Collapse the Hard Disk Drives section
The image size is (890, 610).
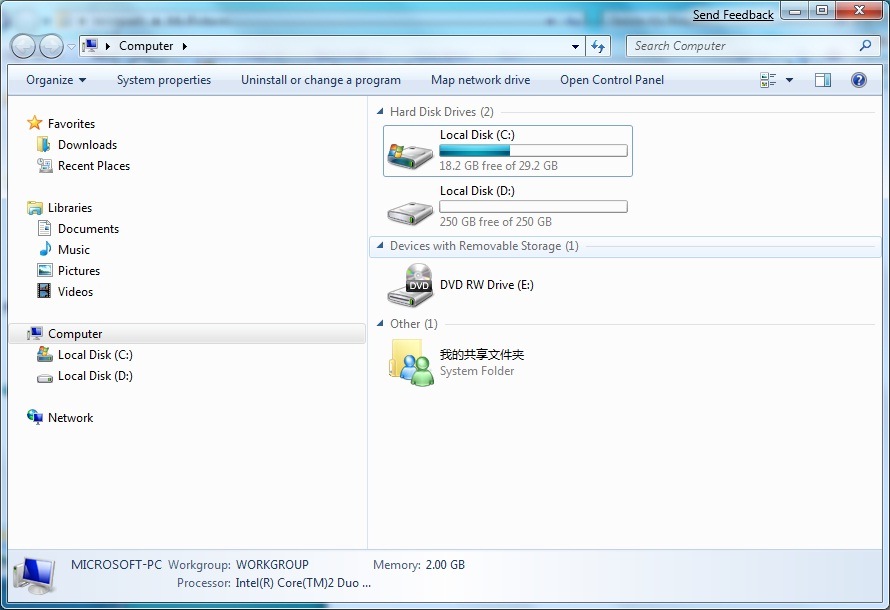point(379,111)
